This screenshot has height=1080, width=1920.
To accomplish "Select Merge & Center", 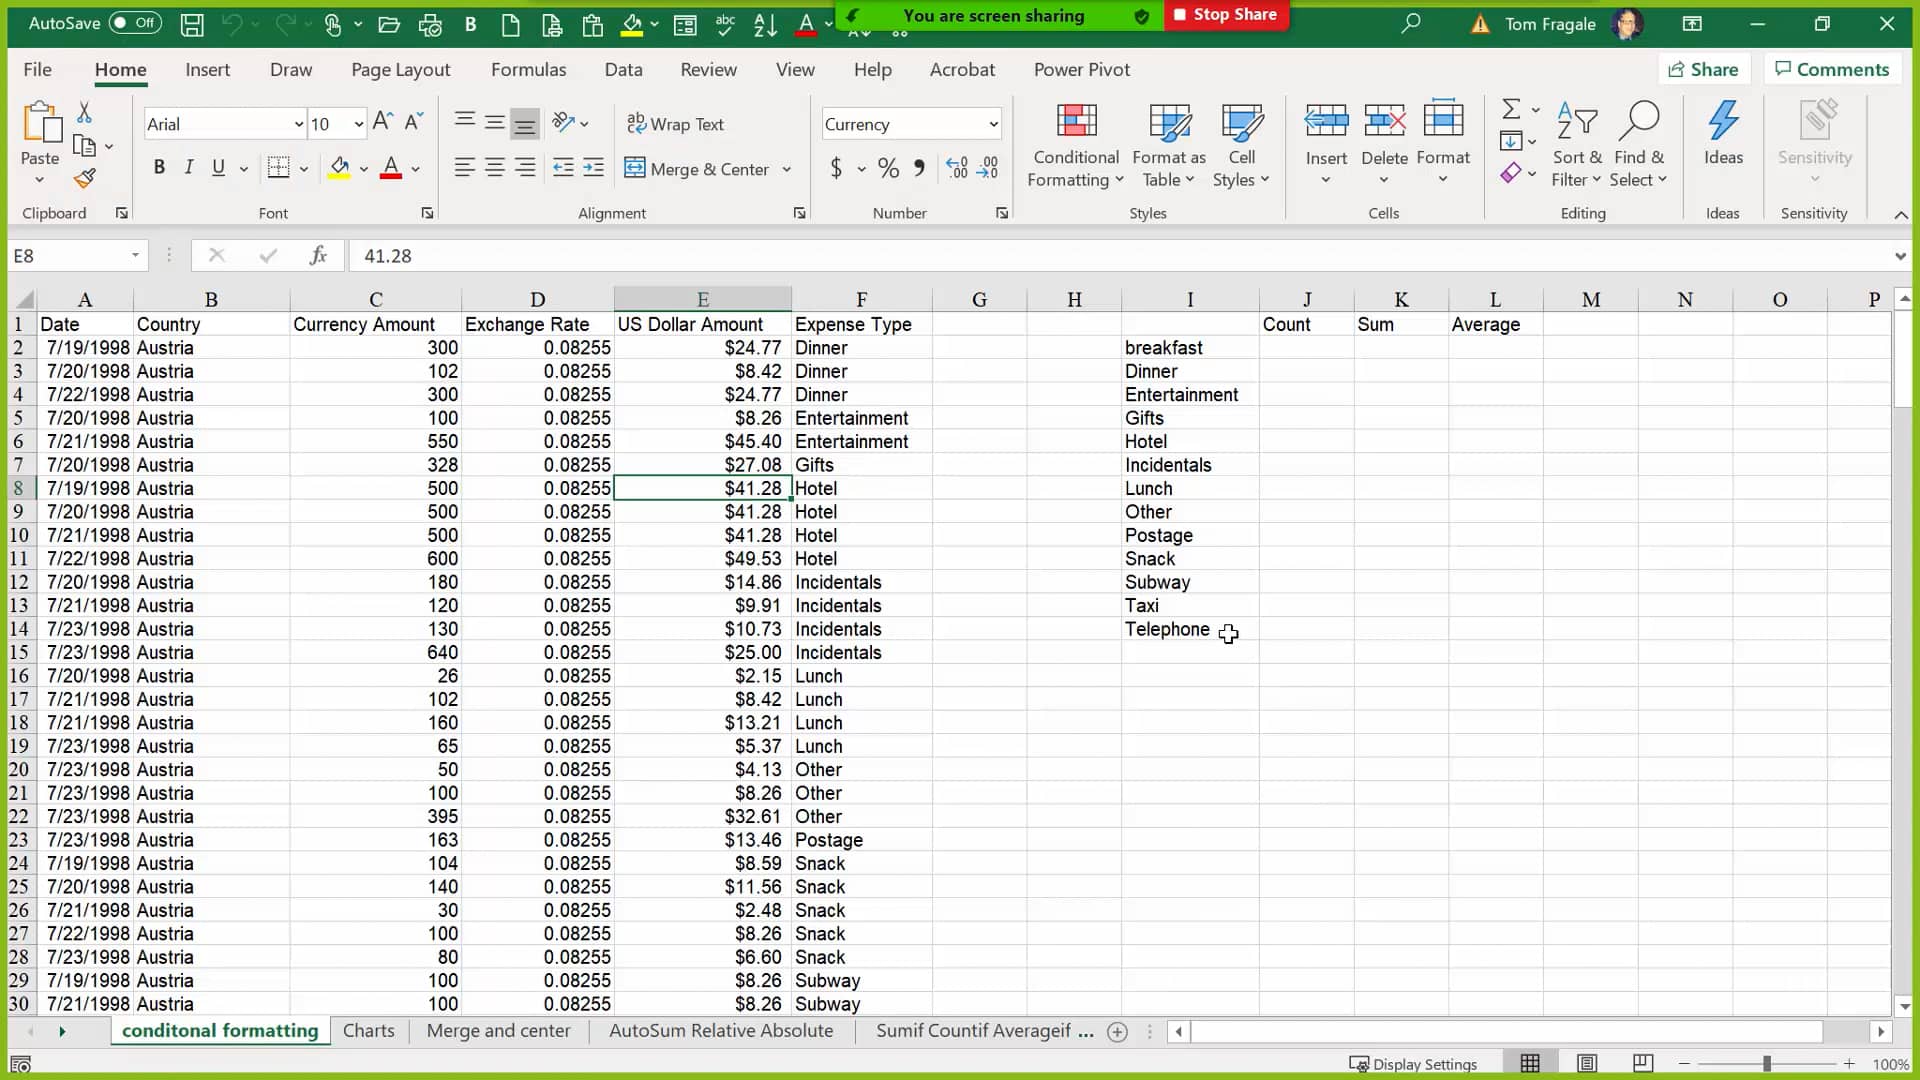I will pos(700,168).
